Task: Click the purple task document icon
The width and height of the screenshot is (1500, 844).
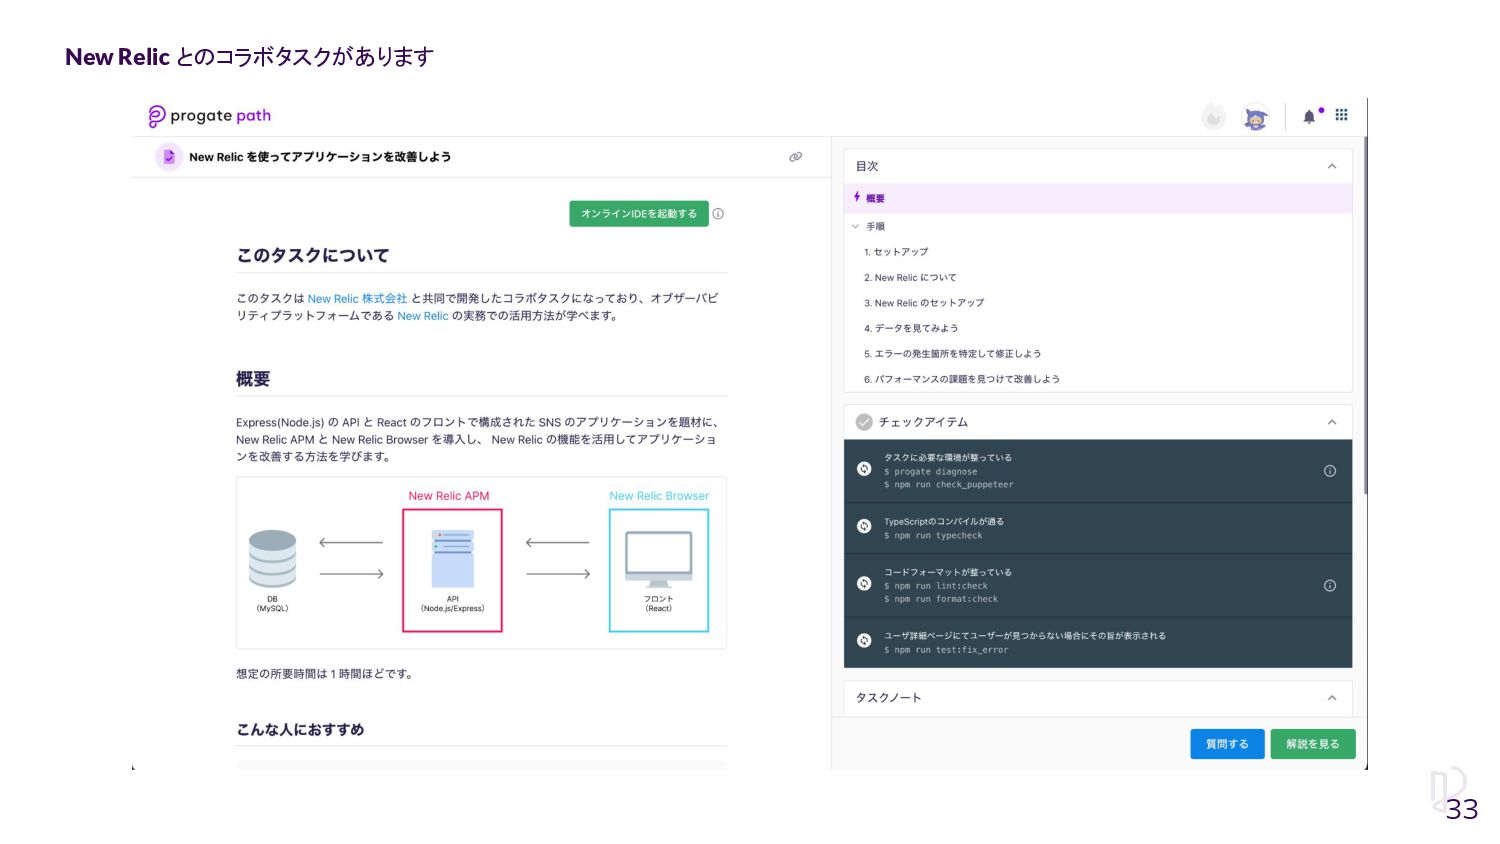Action: pyautogui.click(x=168, y=157)
